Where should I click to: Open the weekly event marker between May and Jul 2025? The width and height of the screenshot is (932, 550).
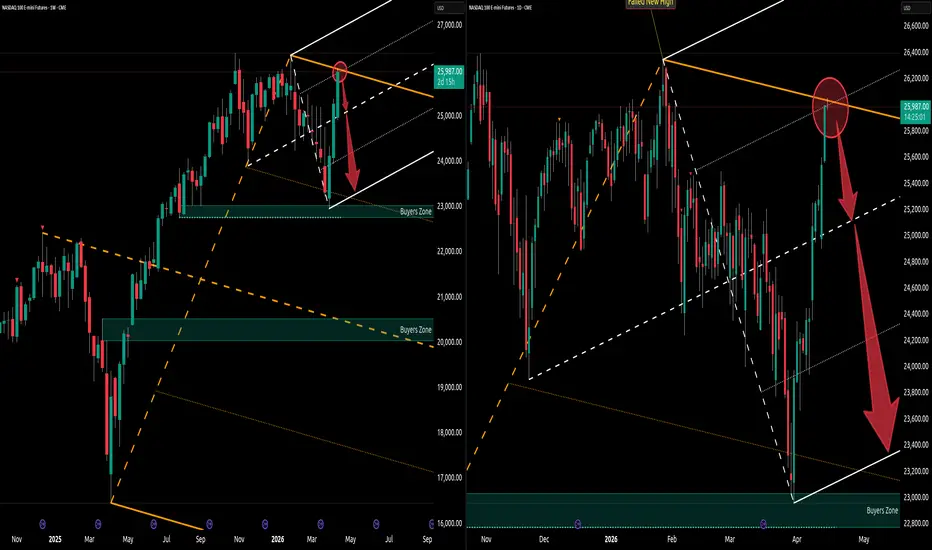[154, 524]
